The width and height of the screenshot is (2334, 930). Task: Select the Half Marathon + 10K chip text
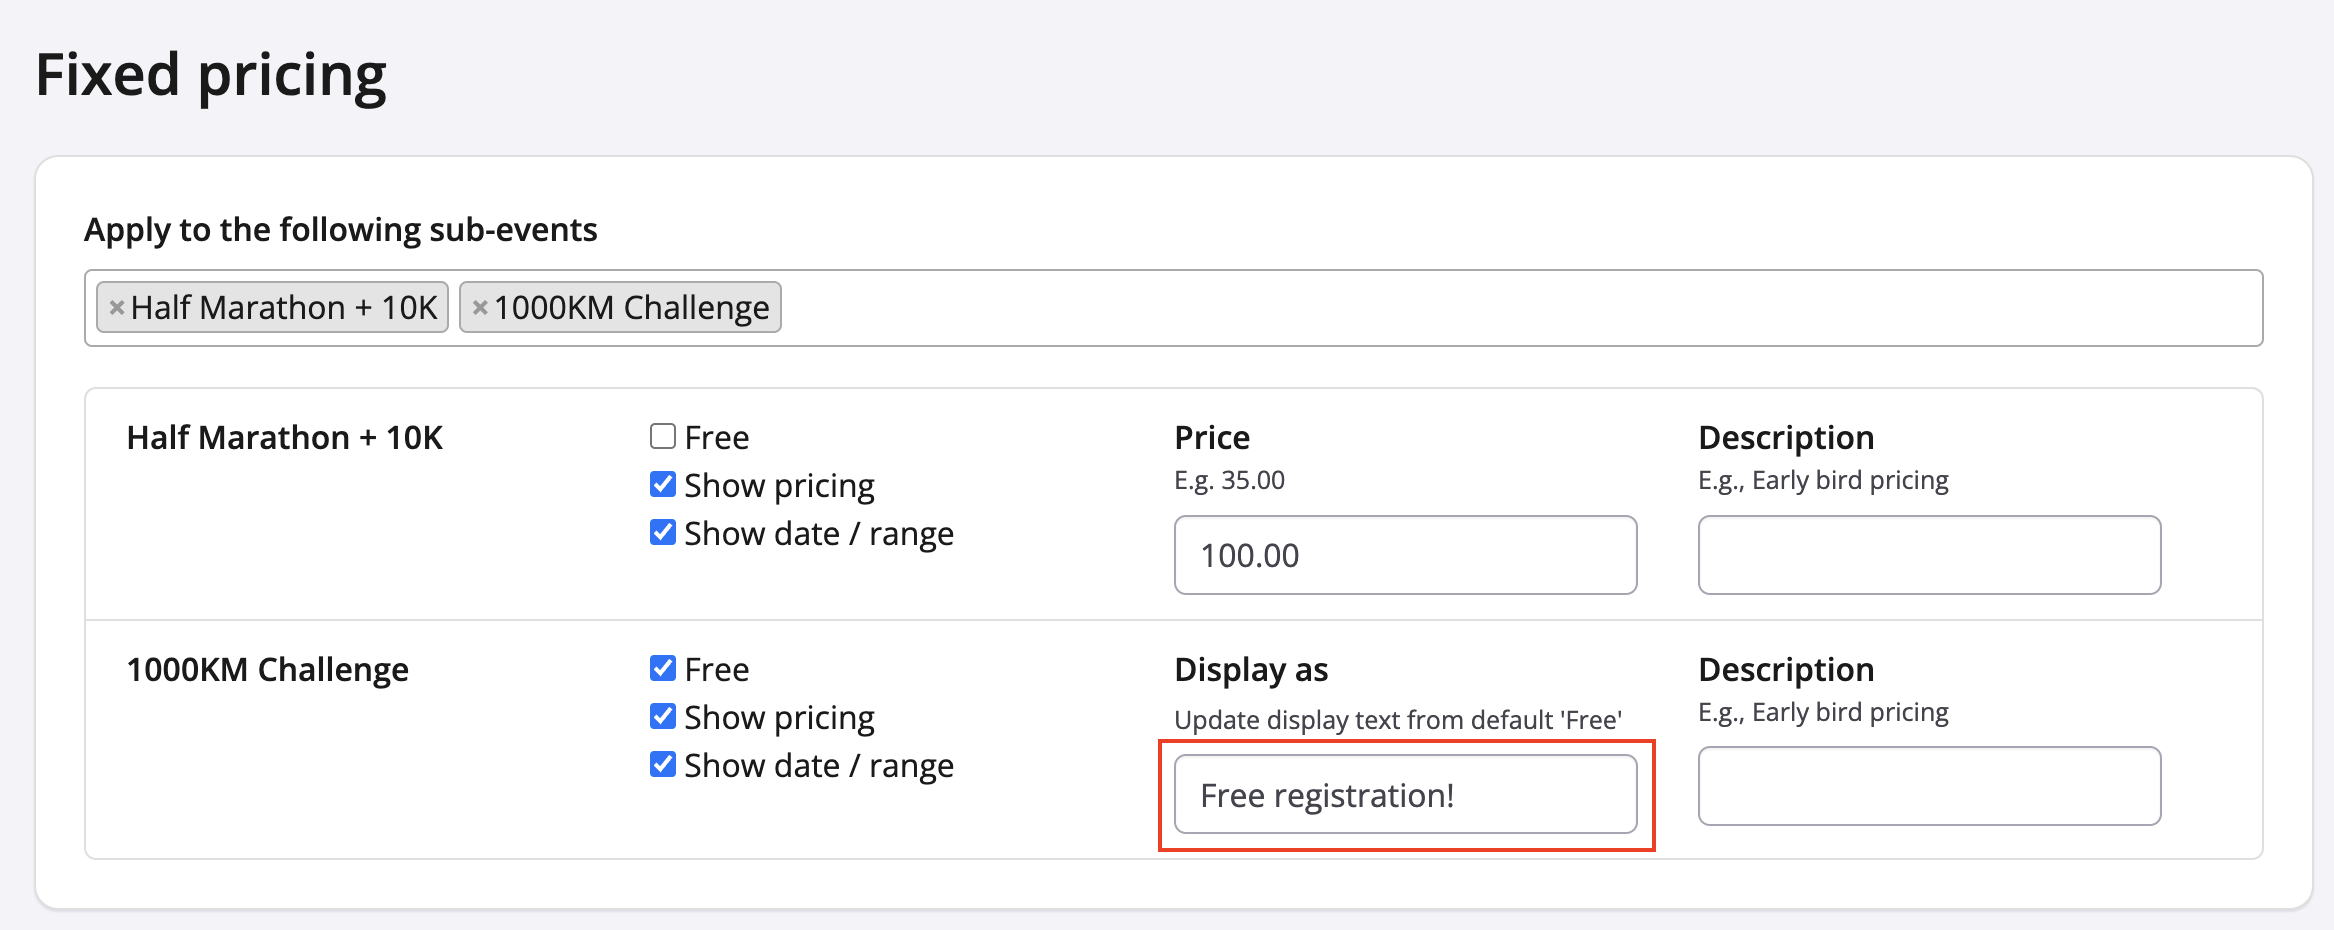284,308
